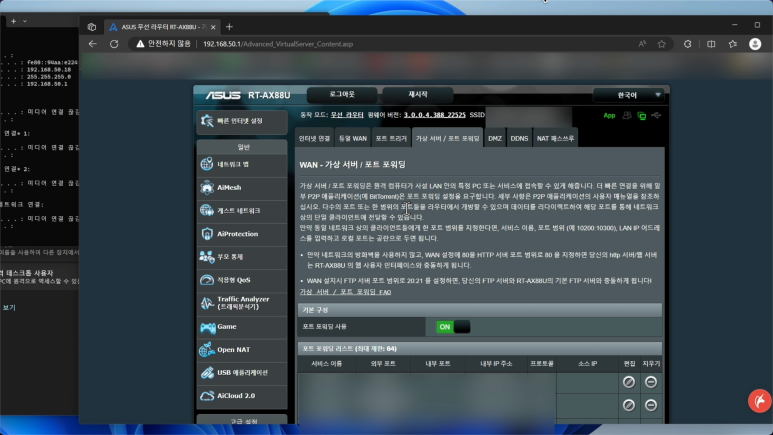Open the browser profile avatar
This screenshot has width=773, height=435.
tap(755, 44)
